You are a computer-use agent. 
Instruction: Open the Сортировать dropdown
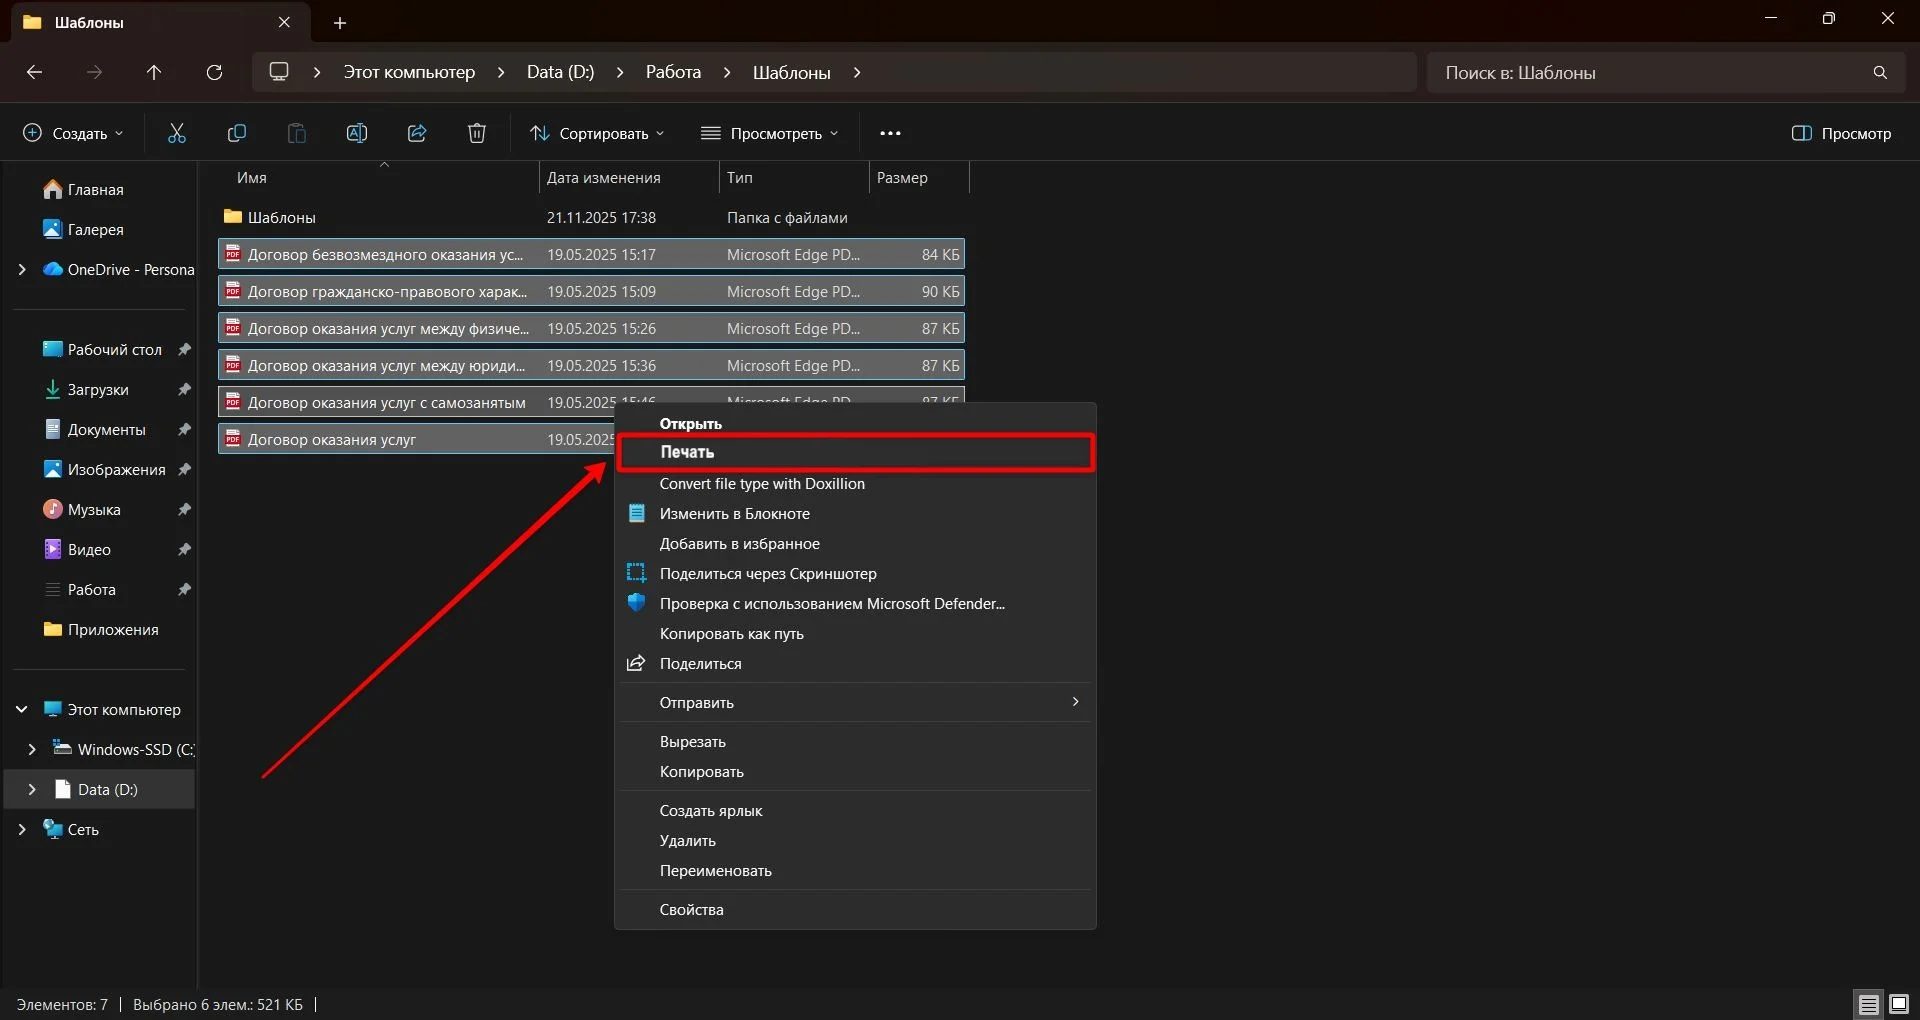tap(597, 133)
